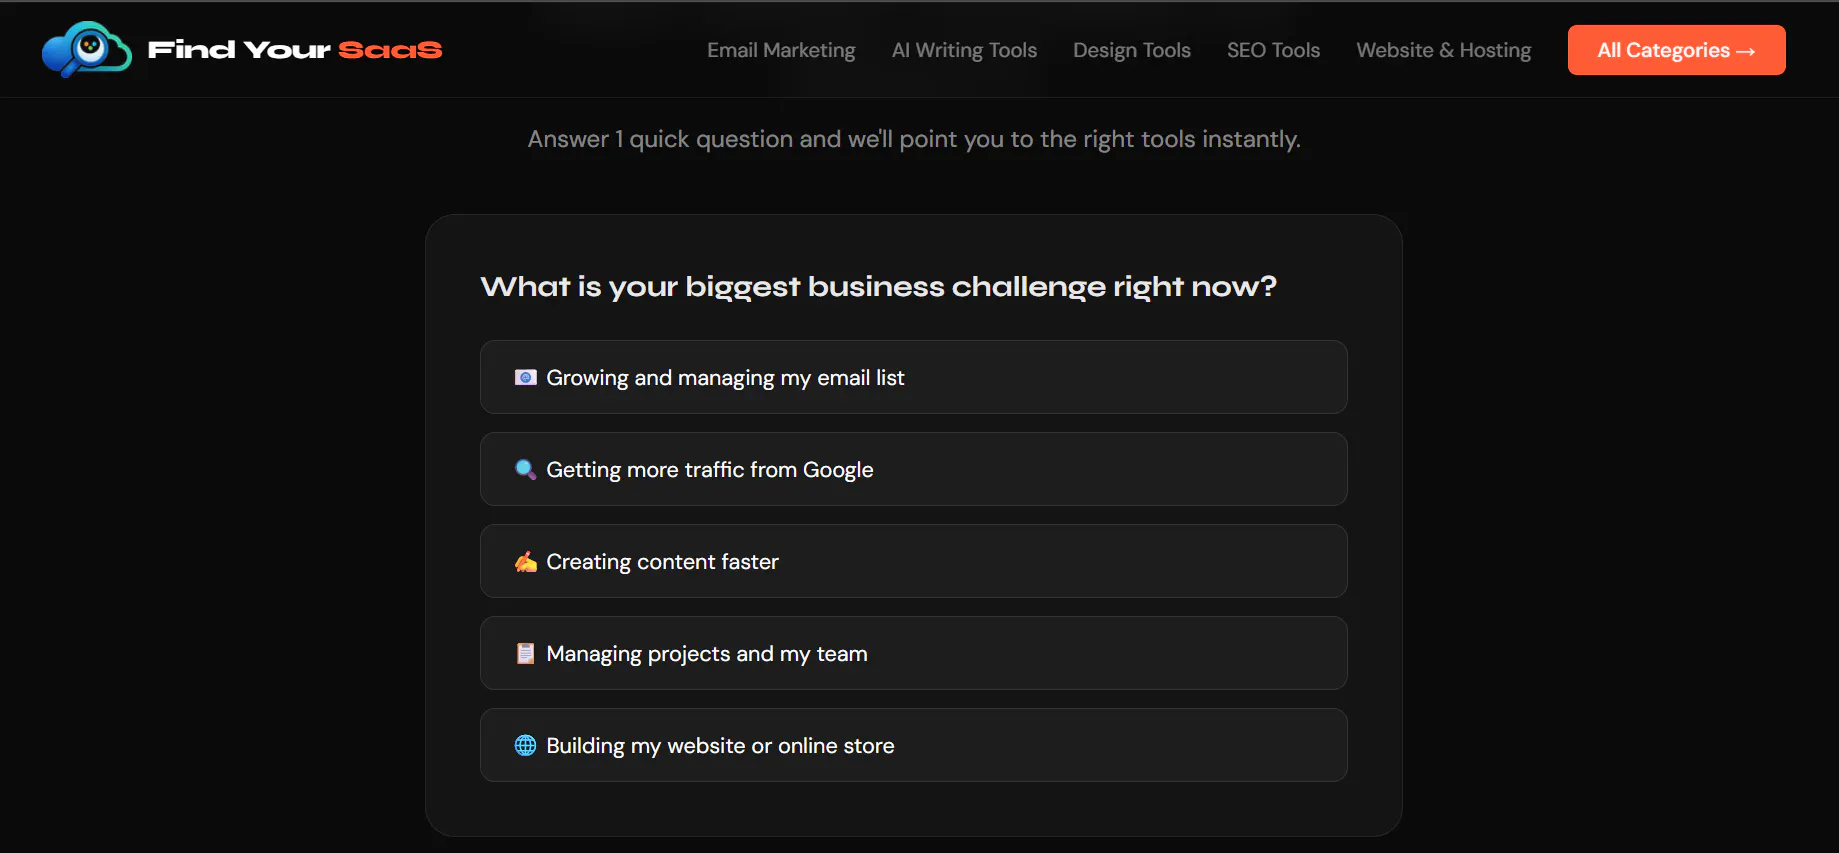This screenshot has height=853, width=1839.
Task: Click the envelope icon beside email list option
Action: 525,377
